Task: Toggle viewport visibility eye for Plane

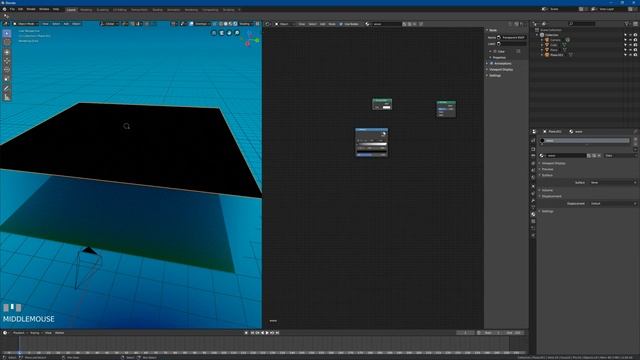Action: tap(630, 50)
